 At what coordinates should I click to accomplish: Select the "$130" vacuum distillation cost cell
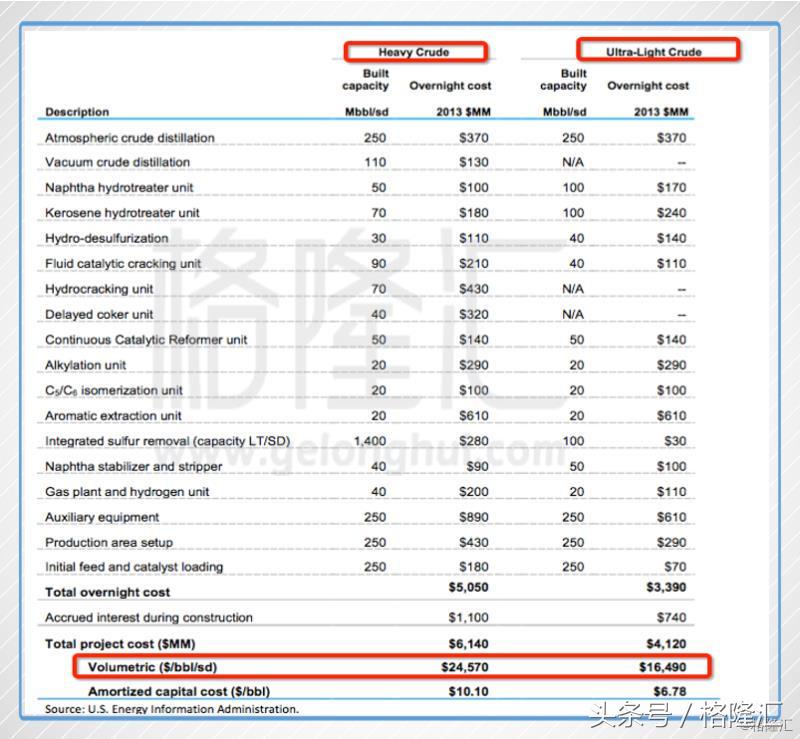pyautogui.click(x=473, y=162)
